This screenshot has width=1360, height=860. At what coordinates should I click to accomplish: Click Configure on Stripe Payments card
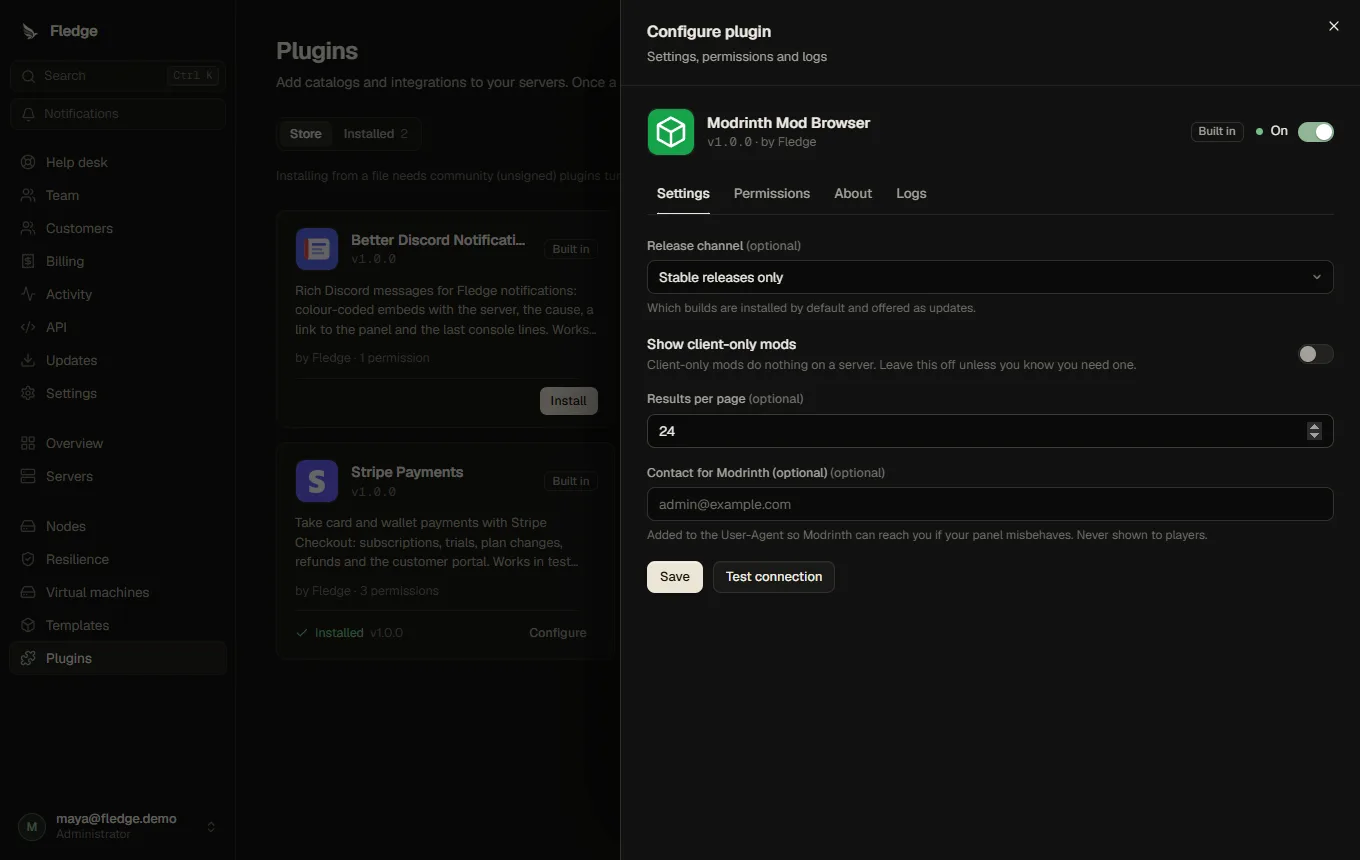tap(558, 633)
